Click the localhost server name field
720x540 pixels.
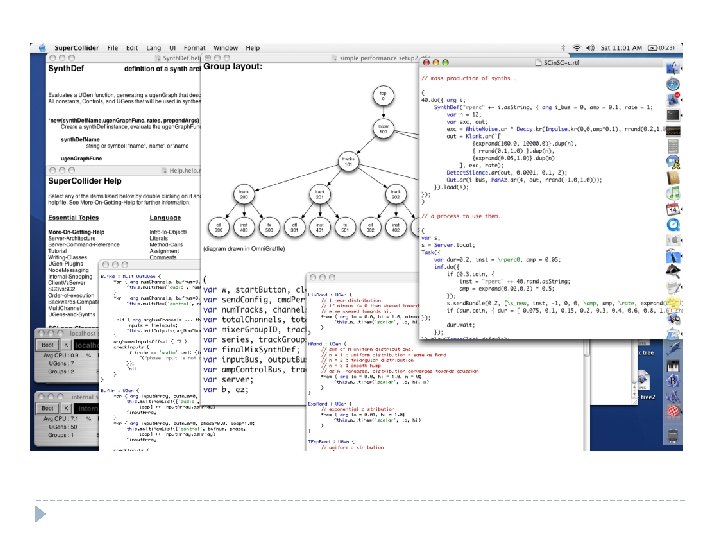[x=86, y=345]
